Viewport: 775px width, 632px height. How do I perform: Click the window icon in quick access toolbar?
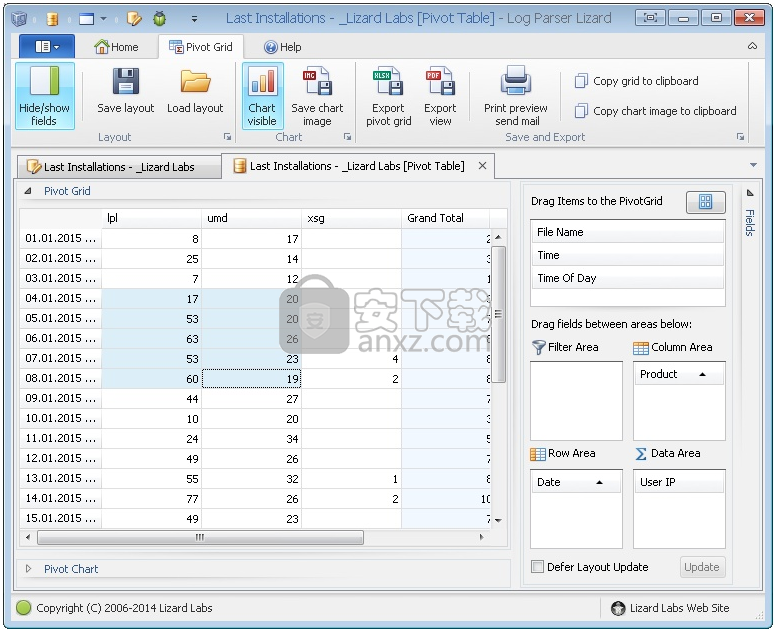pyautogui.click(x=86, y=19)
